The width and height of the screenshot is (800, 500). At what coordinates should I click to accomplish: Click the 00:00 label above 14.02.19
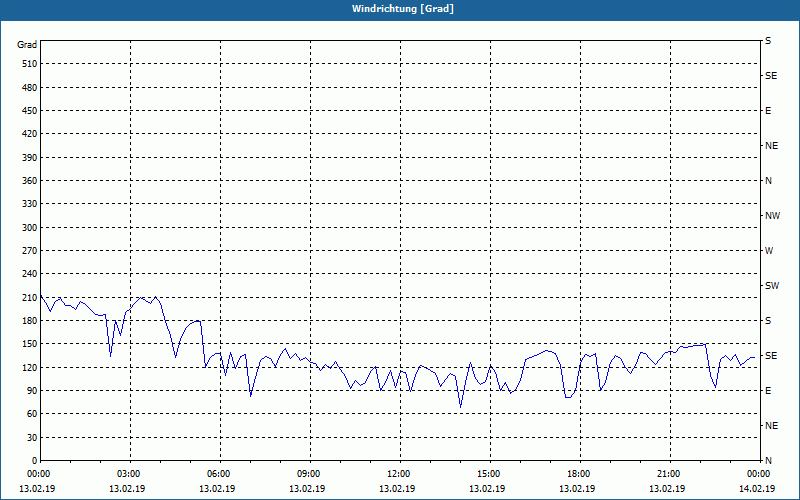coord(758,473)
